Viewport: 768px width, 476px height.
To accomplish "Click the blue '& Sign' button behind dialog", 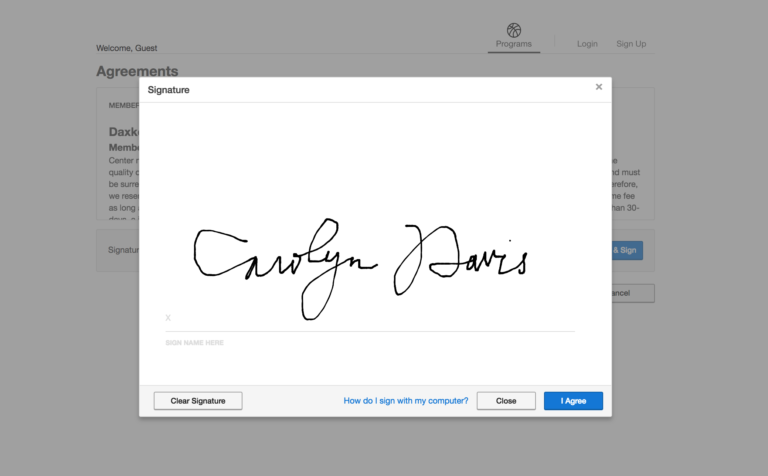I will [627, 250].
